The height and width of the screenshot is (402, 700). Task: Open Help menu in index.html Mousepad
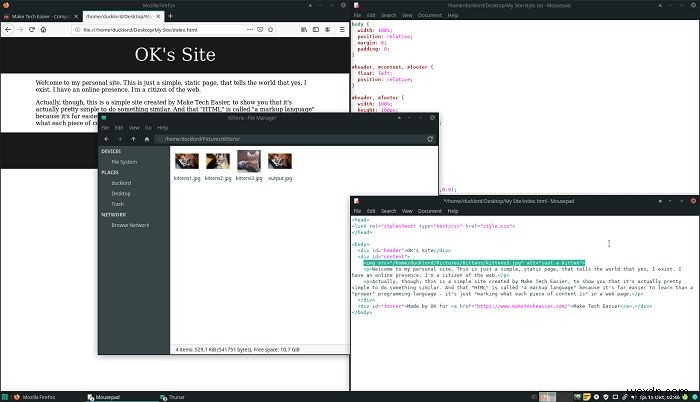[x=453, y=211]
